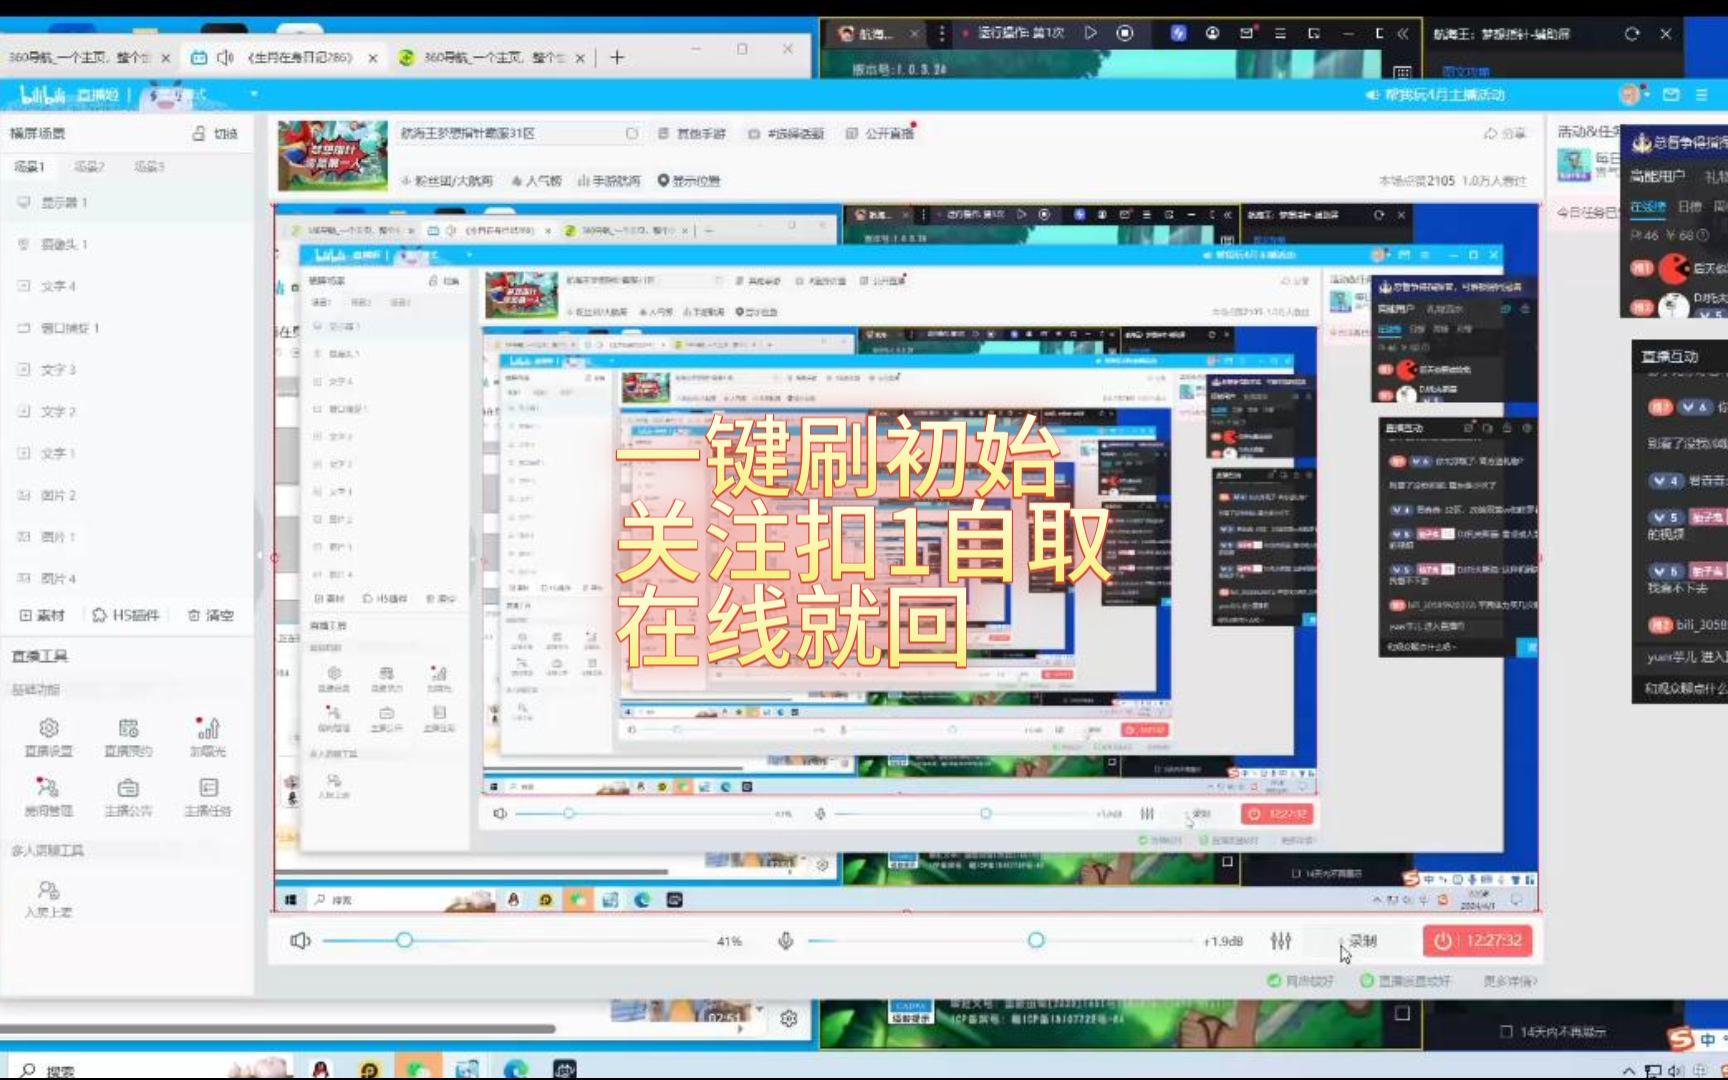Image resolution: width=1728 pixels, height=1080 pixels.
Task: Click the 素材 add material button
Action: 42,615
